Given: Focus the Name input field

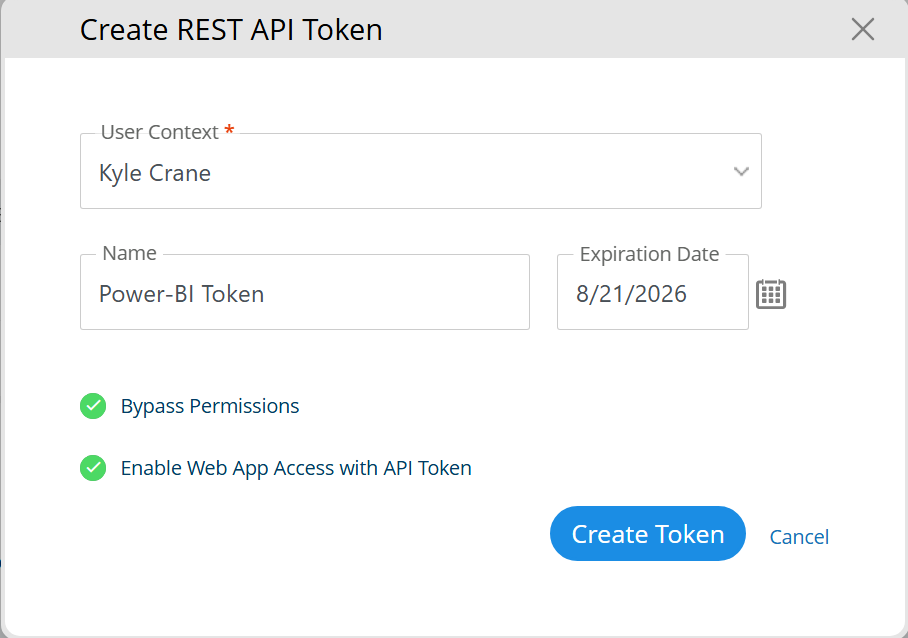Looking at the screenshot, I should pos(305,292).
